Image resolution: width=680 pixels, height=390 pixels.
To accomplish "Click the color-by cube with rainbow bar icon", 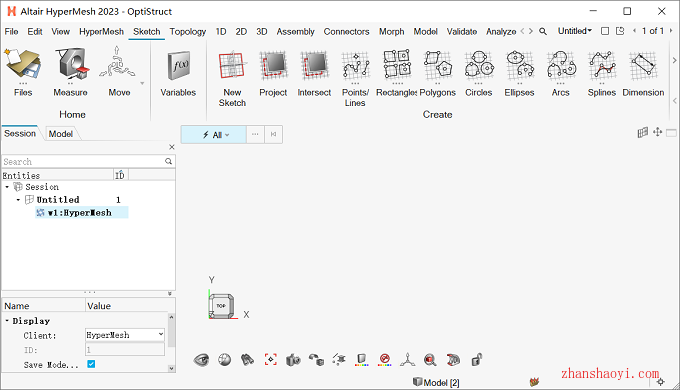I will click(361, 360).
